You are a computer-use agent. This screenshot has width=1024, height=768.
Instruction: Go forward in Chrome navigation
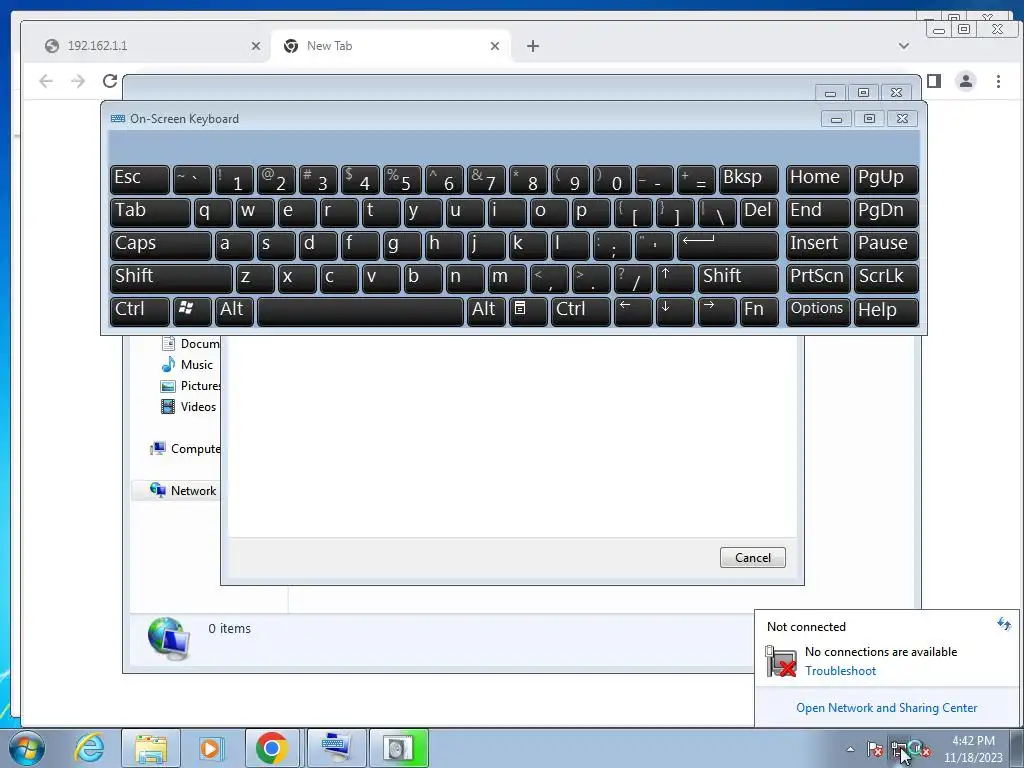[78, 81]
